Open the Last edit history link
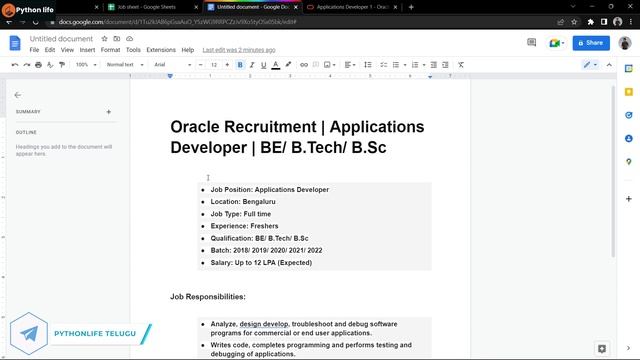Image resolution: width=640 pixels, height=360 pixels. [x=239, y=50]
